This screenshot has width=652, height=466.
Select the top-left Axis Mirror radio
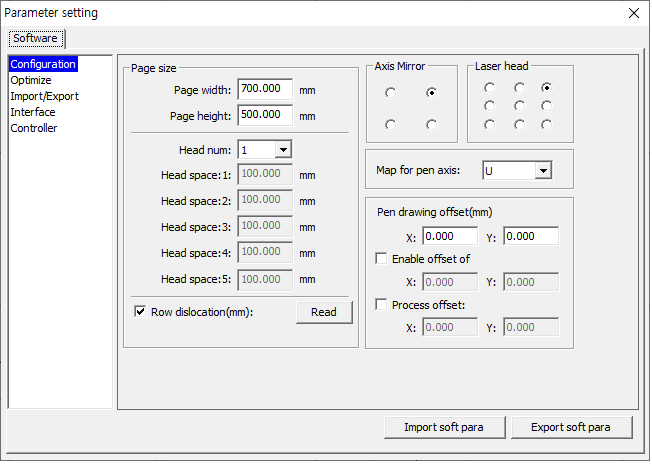[390, 92]
